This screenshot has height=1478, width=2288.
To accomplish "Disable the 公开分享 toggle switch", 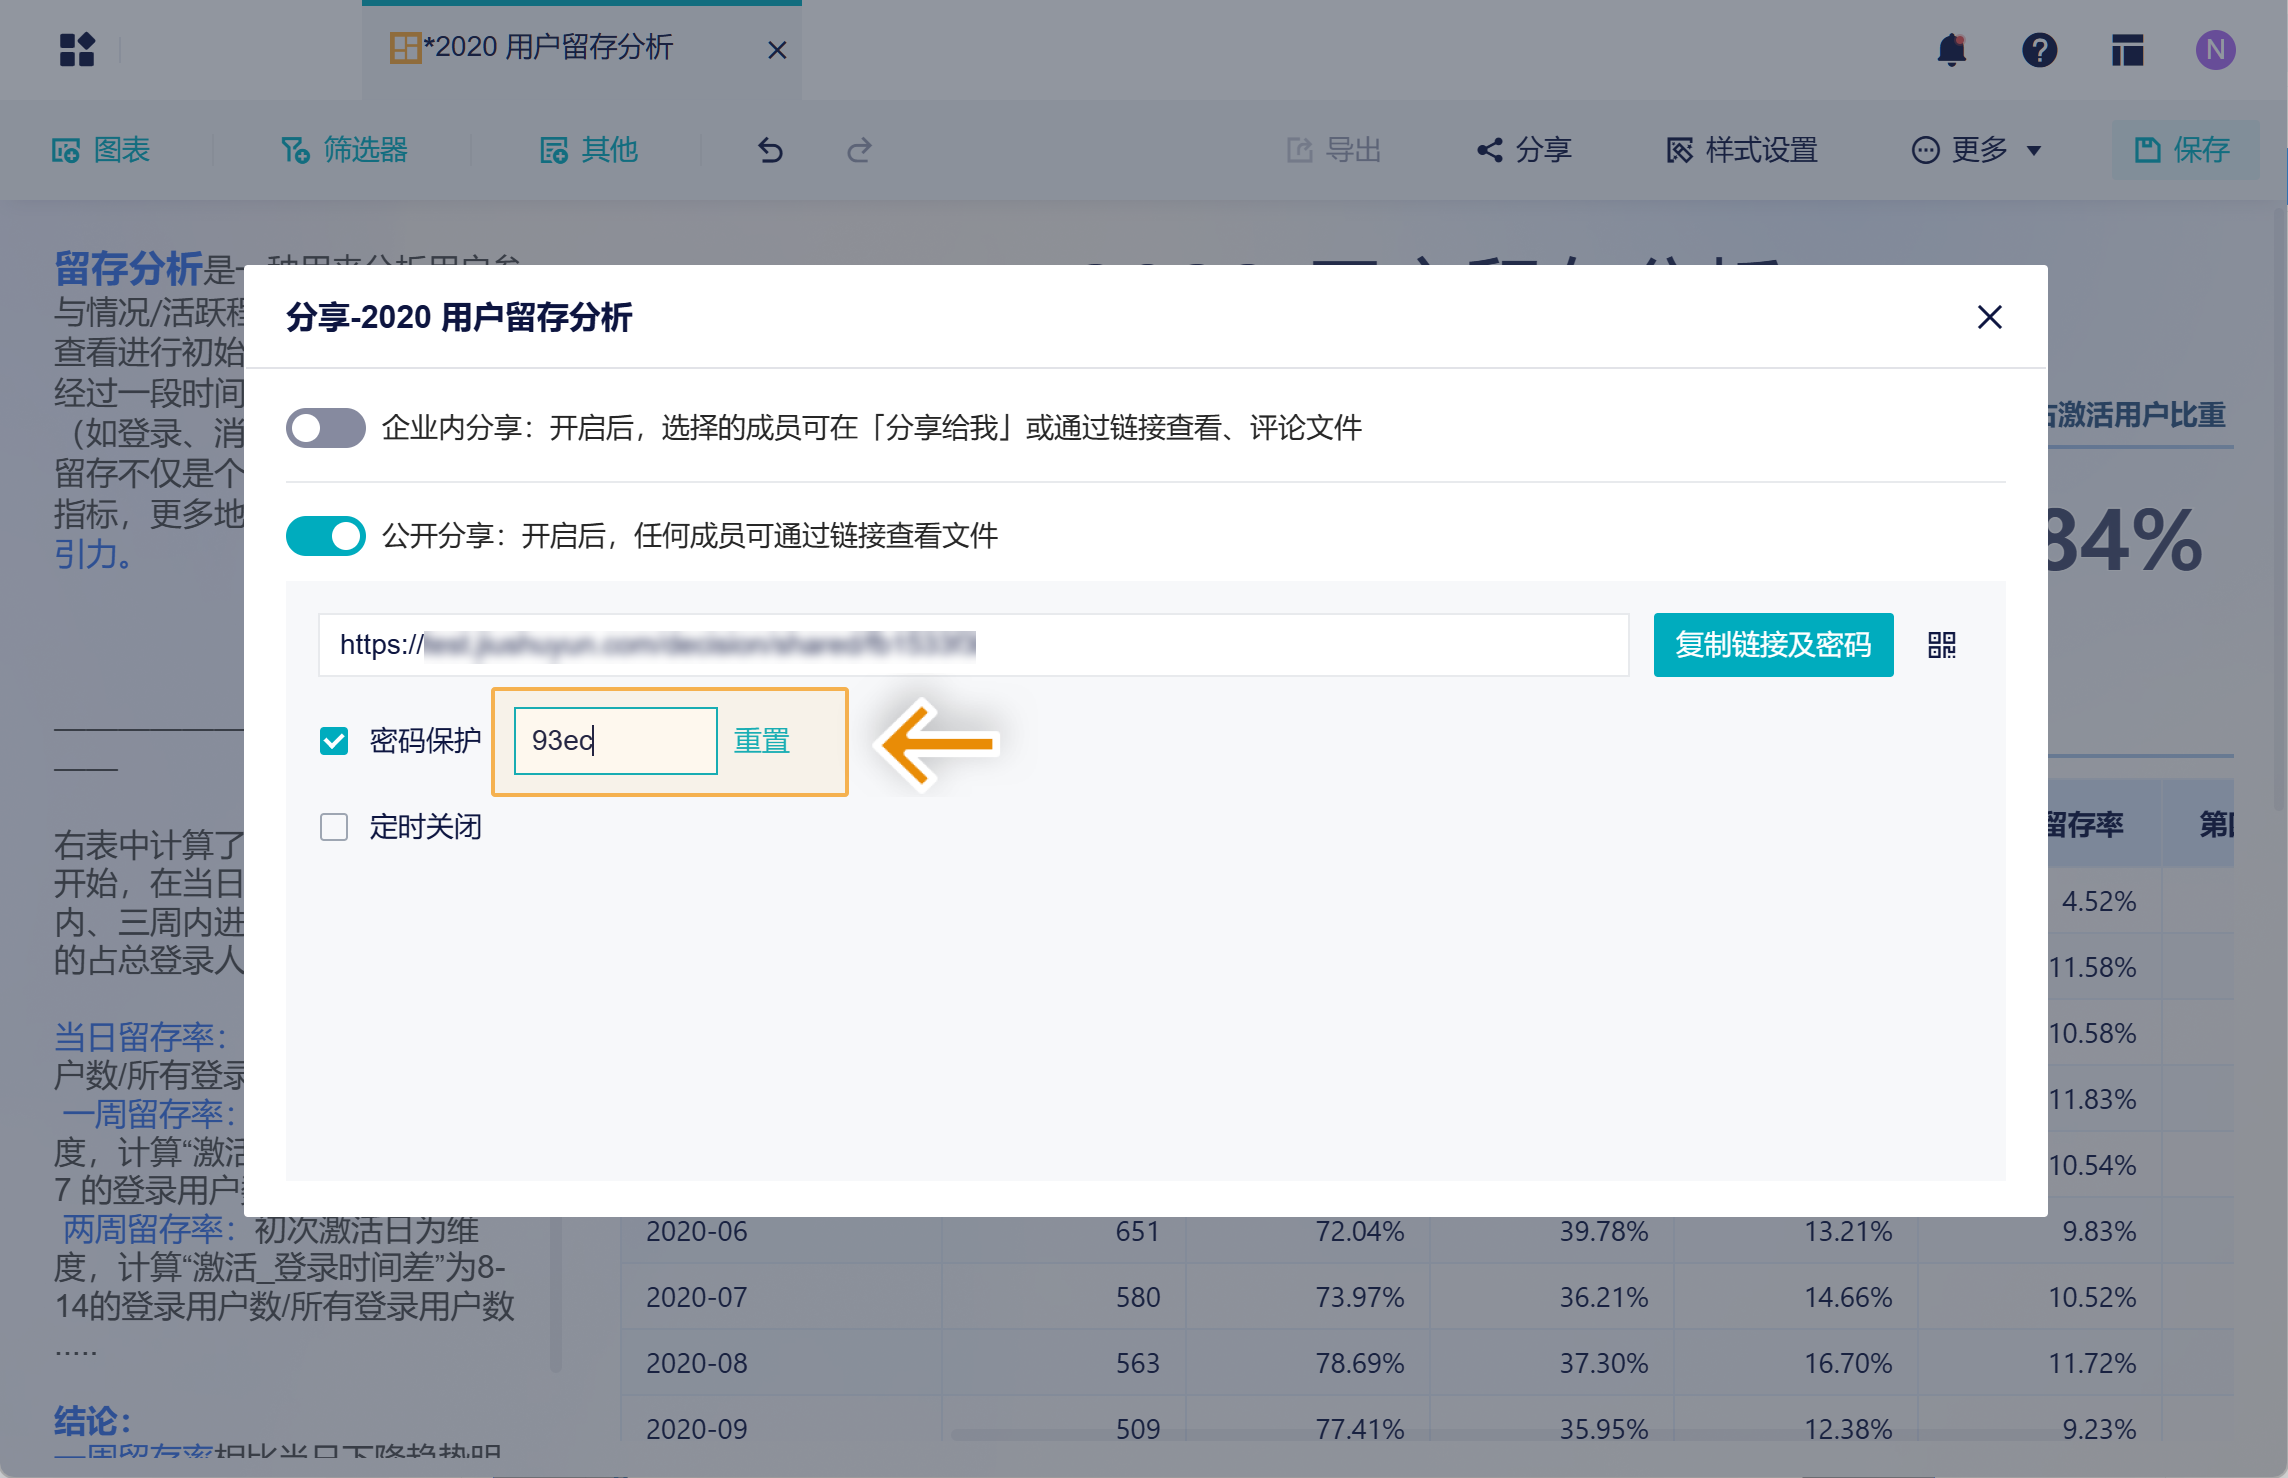I will [325, 536].
